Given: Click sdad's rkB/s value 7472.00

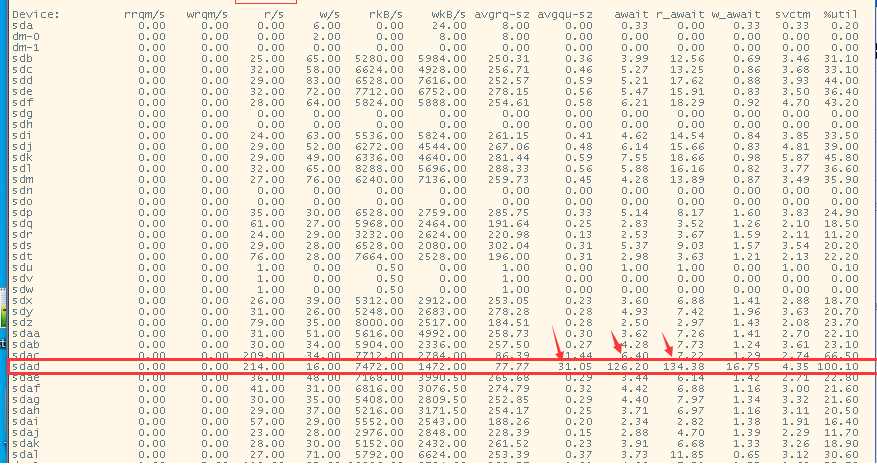Looking at the screenshot, I should click(380, 367).
